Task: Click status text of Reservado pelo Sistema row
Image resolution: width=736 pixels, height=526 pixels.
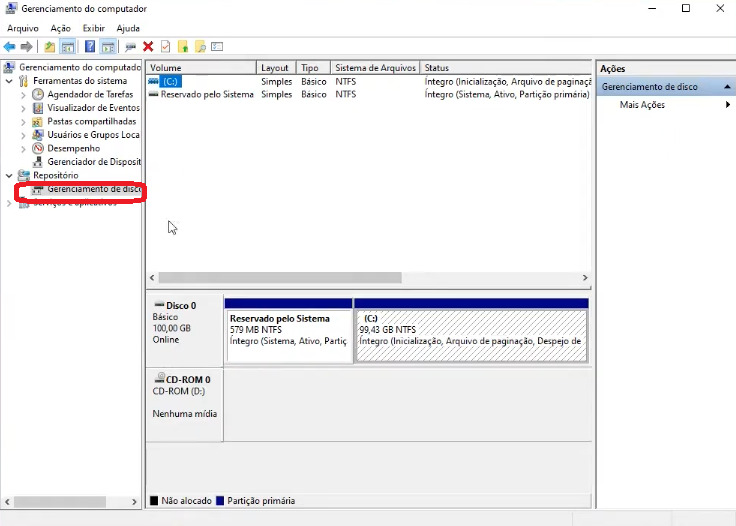Action: coord(507,94)
